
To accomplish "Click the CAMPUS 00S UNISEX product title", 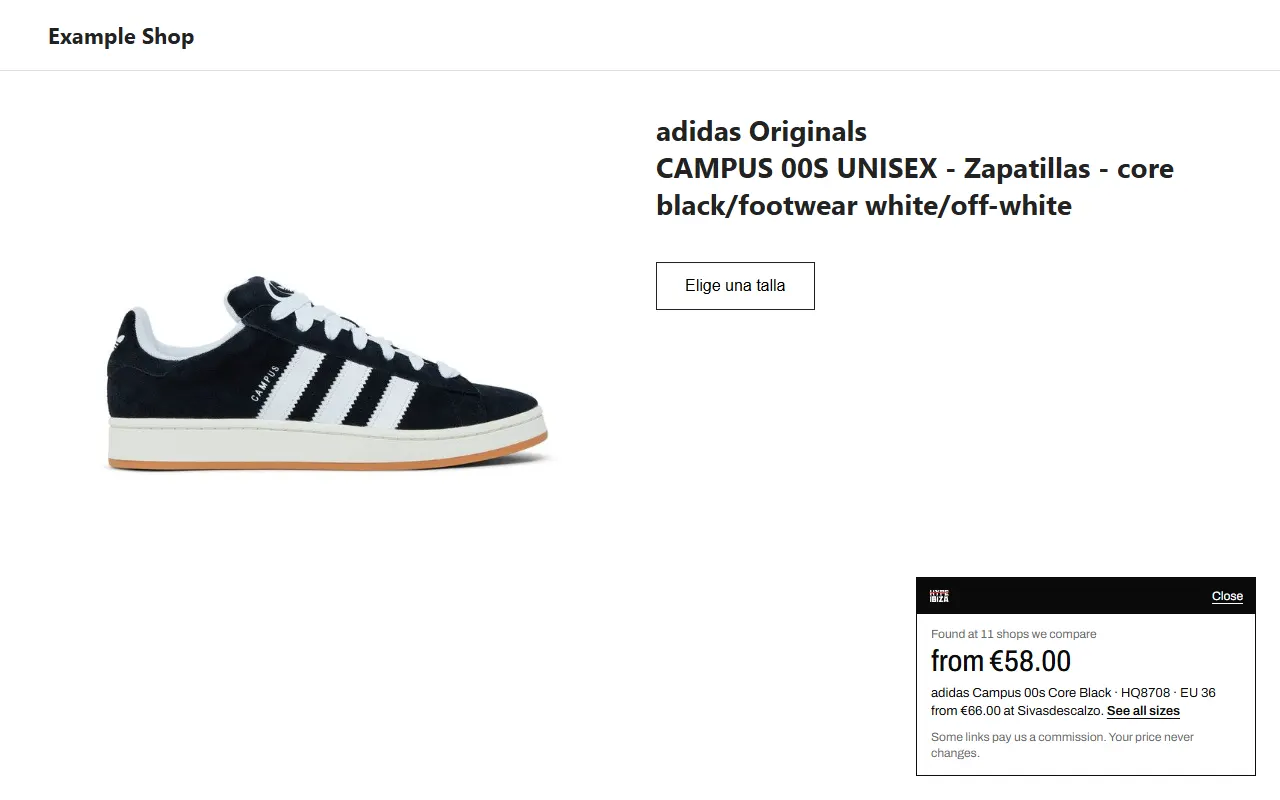I will pos(914,187).
